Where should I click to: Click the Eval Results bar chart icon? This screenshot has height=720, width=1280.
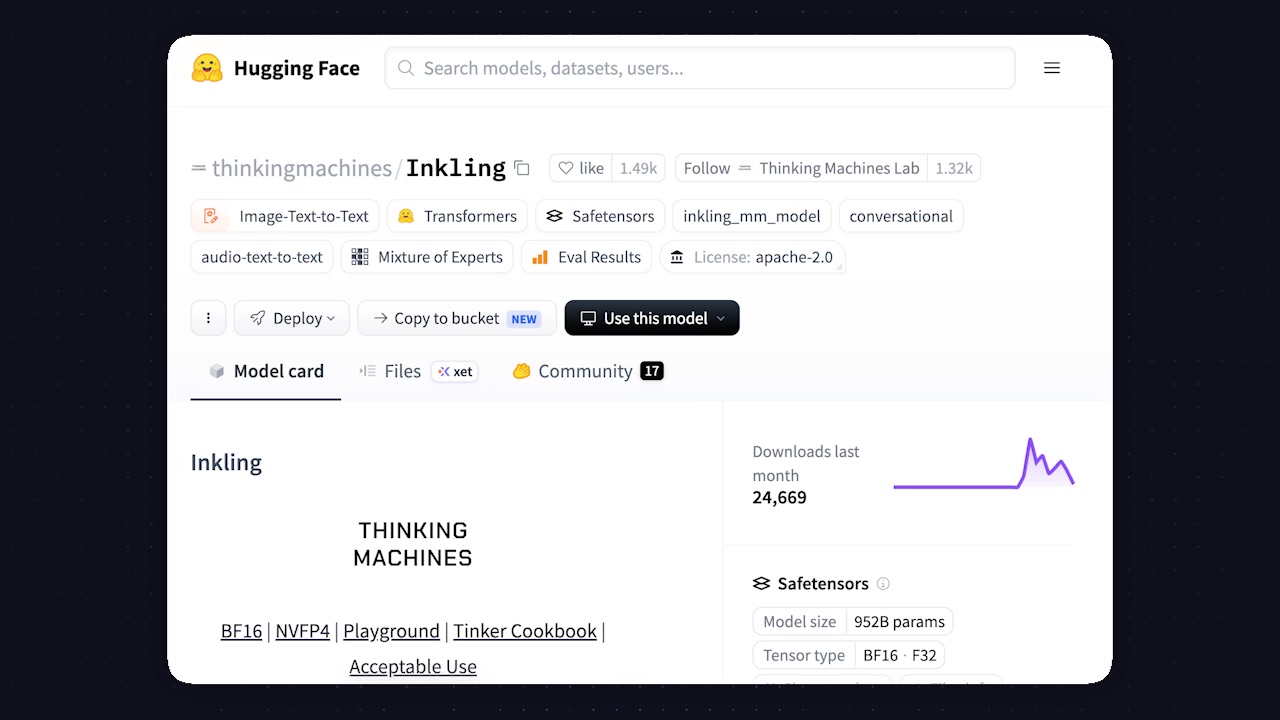pyautogui.click(x=540, y=257)
